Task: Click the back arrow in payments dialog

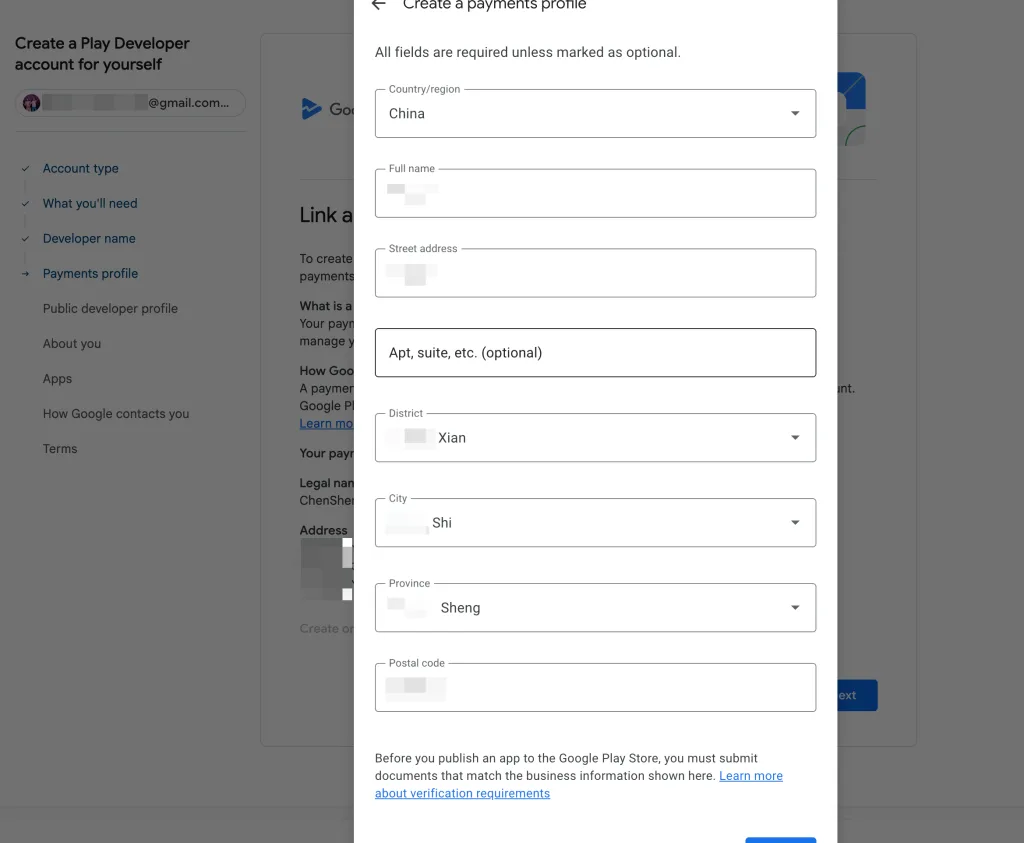Action: point(378,5)
